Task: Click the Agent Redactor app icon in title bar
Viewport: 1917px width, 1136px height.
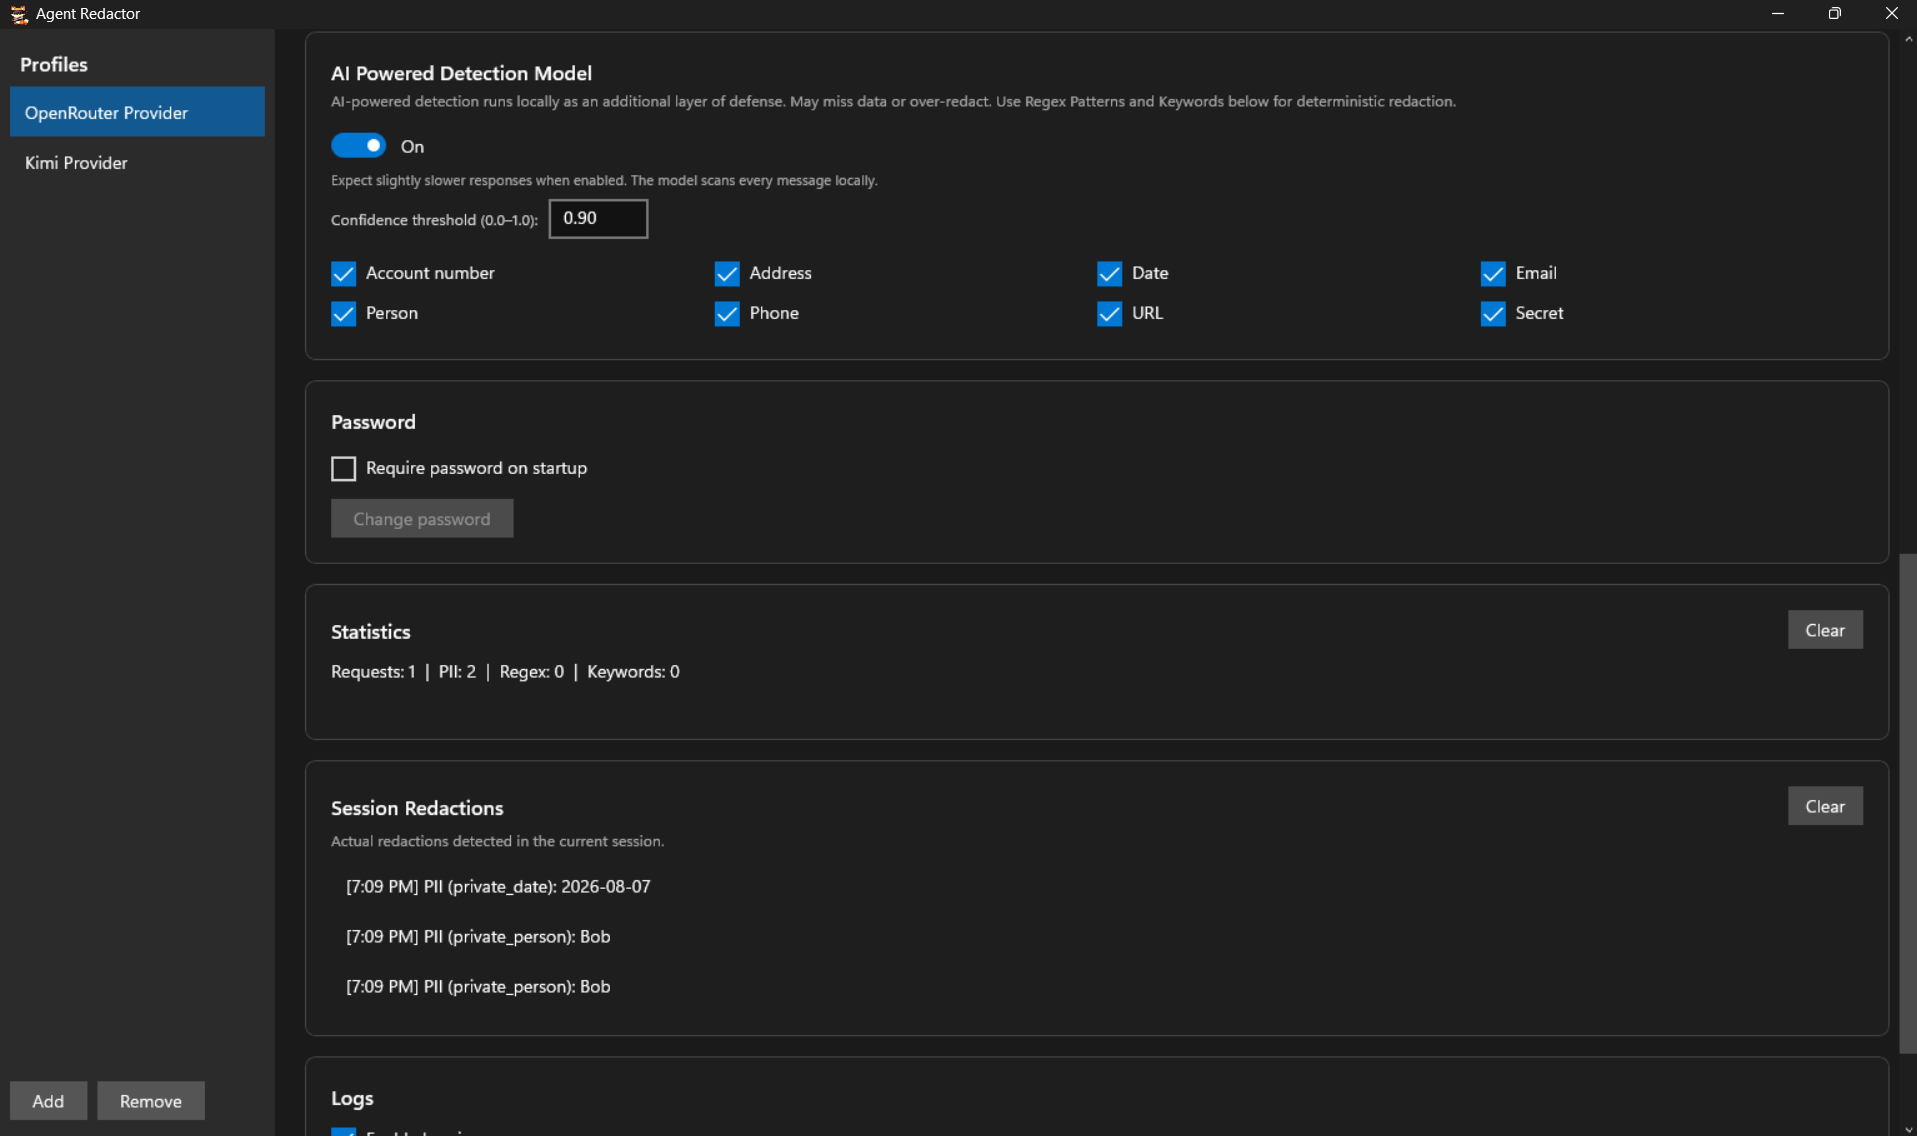Action: click(18, 14)
